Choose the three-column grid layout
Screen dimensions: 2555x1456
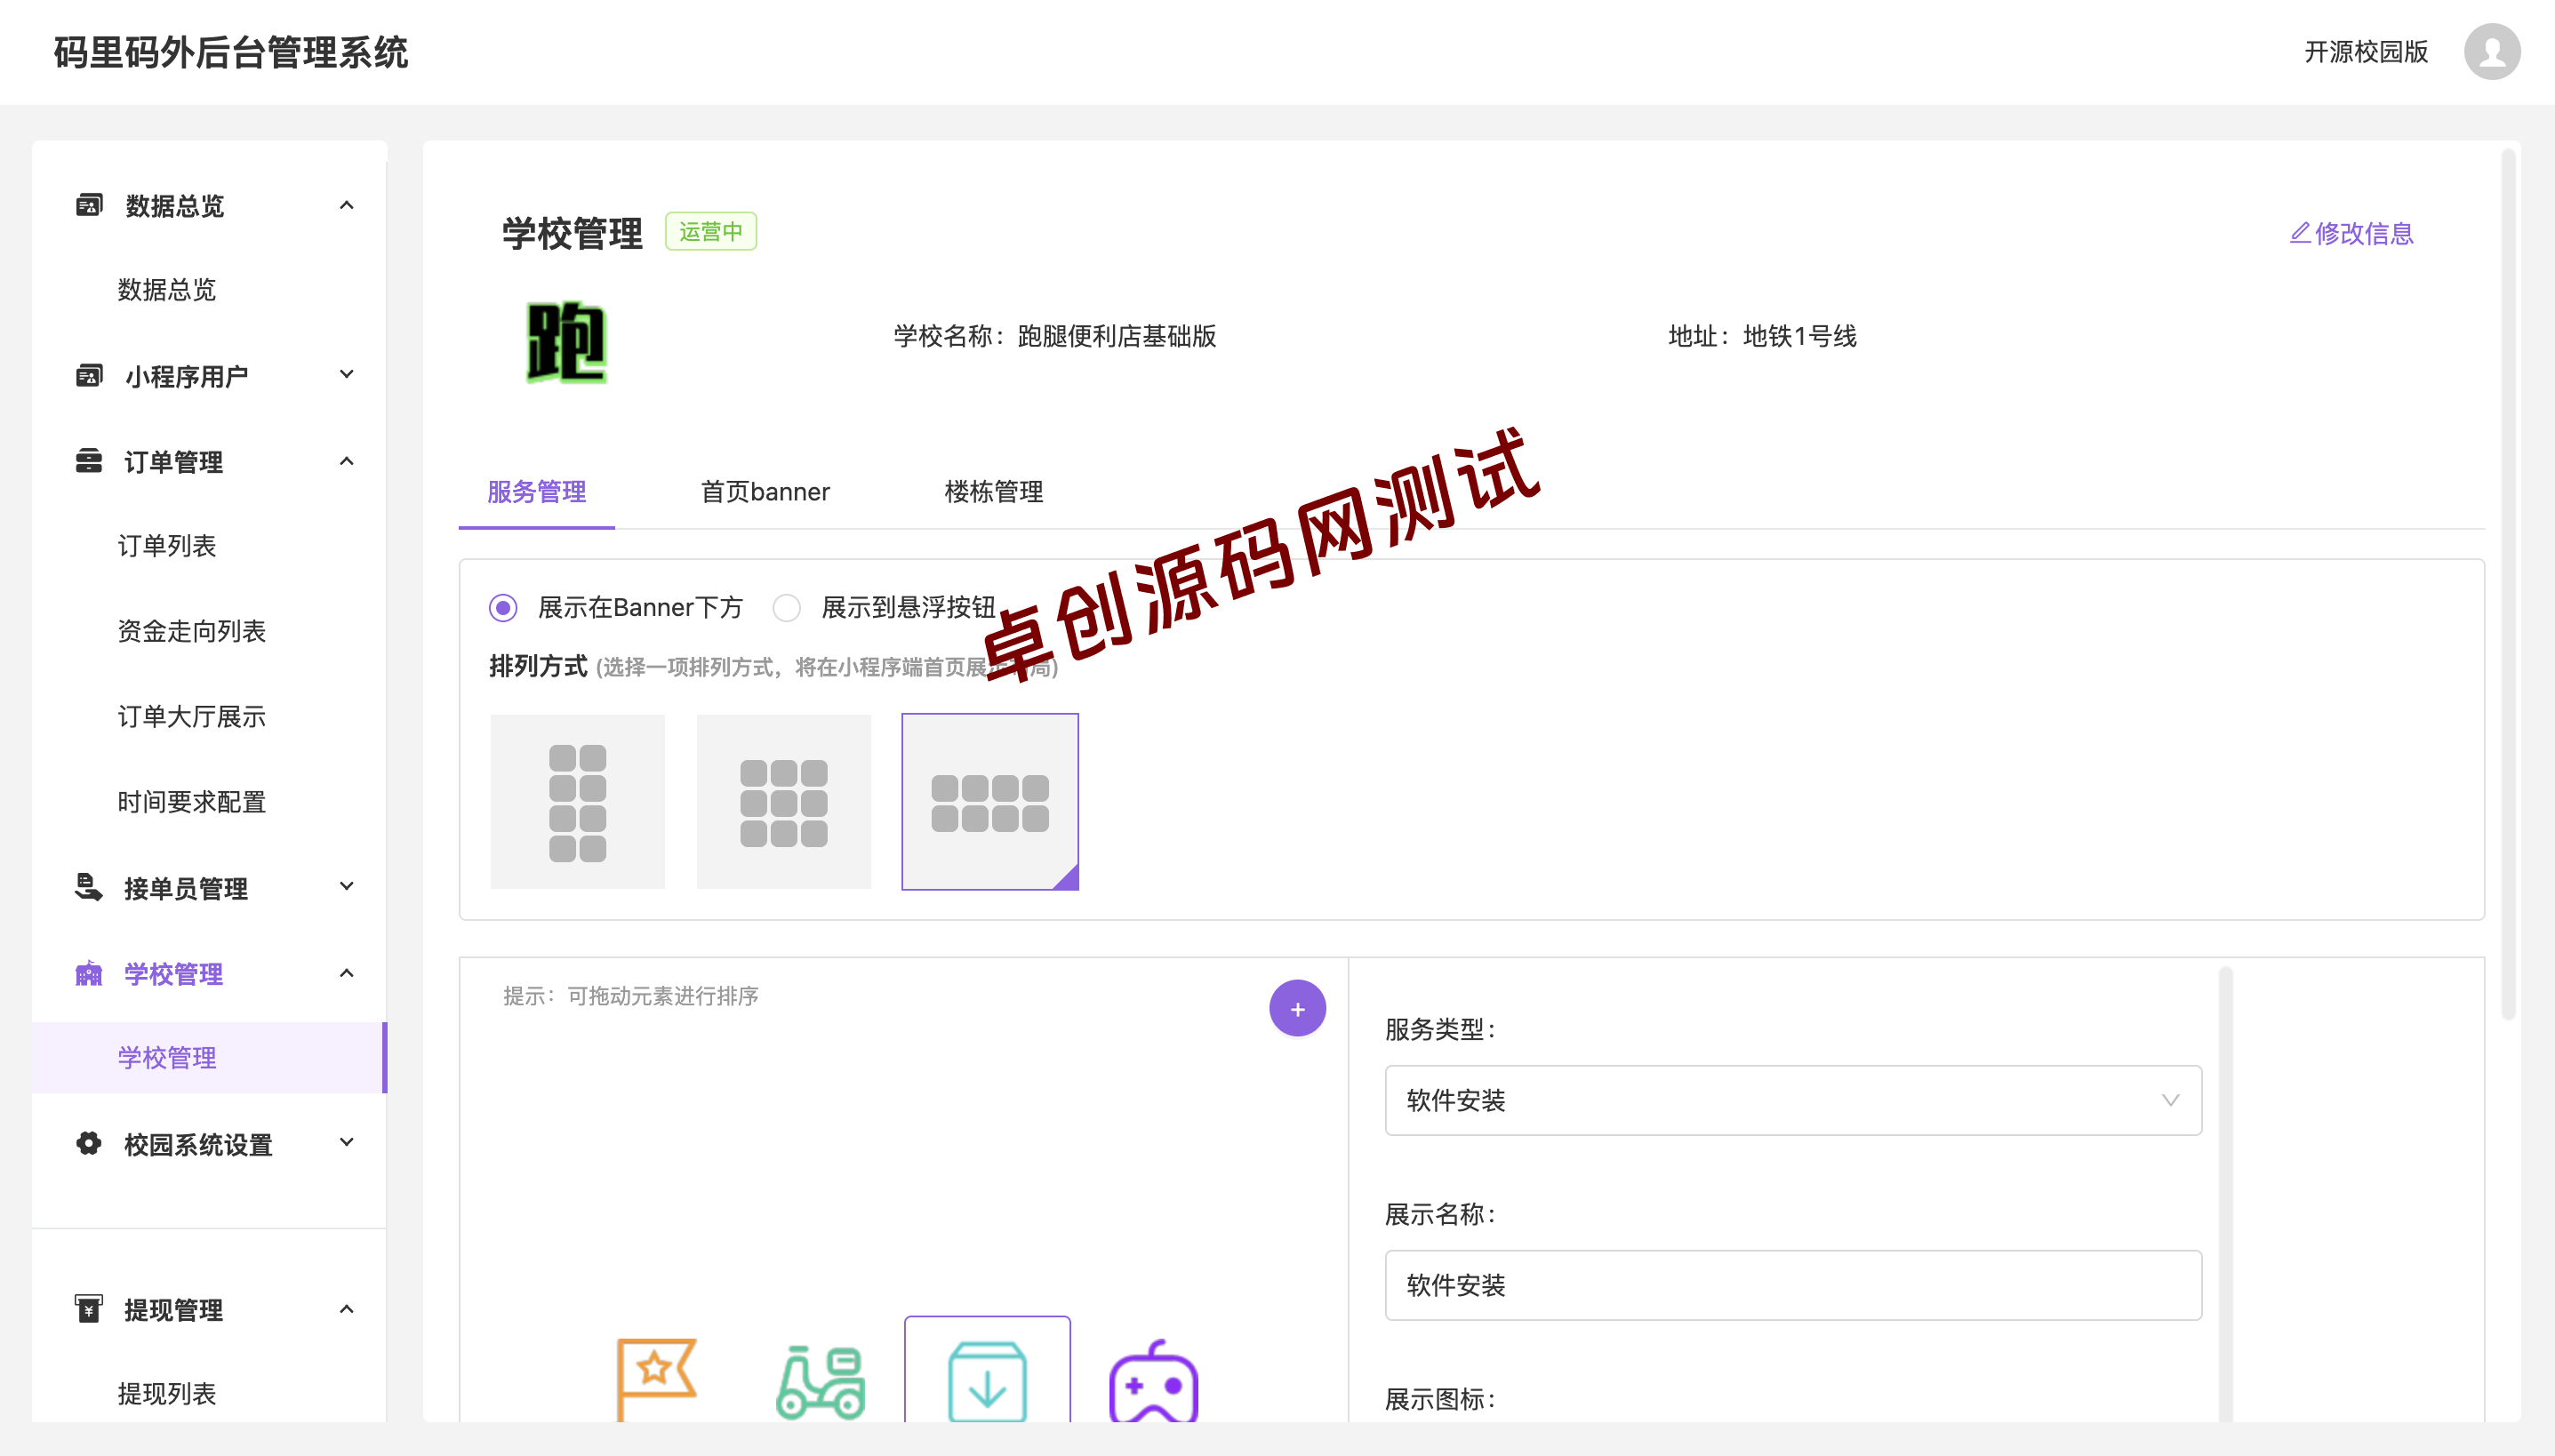[x=783, y=801]
